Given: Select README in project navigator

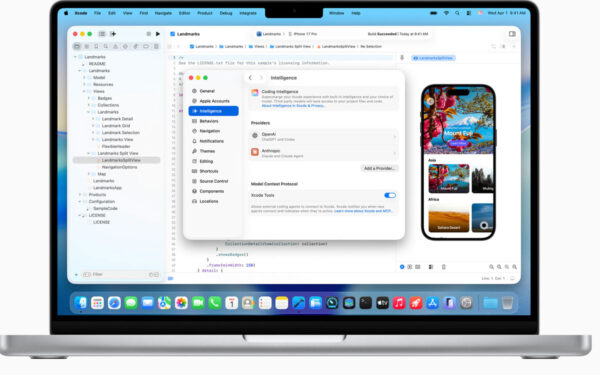Looking at the screenshot, I should [97, 64].
